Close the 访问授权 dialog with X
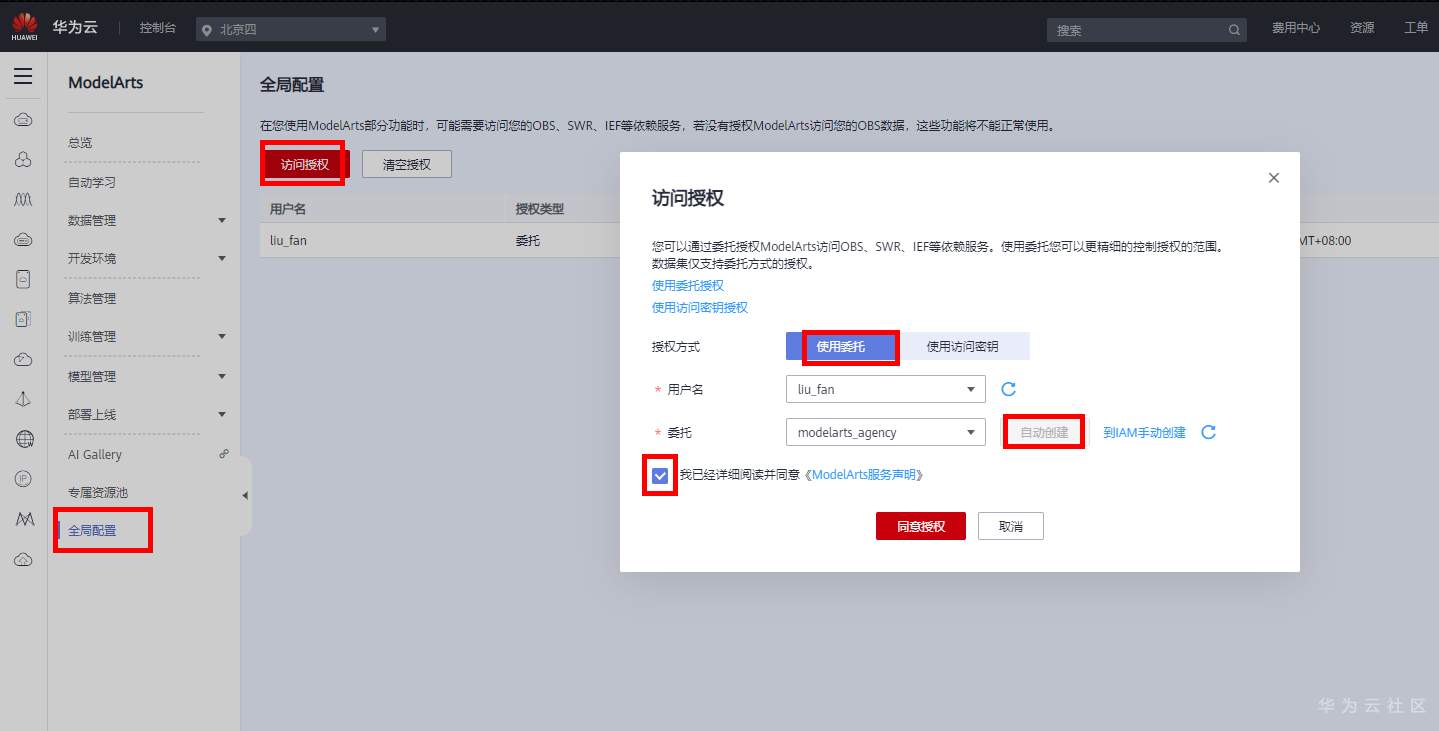 [1273, 178]
